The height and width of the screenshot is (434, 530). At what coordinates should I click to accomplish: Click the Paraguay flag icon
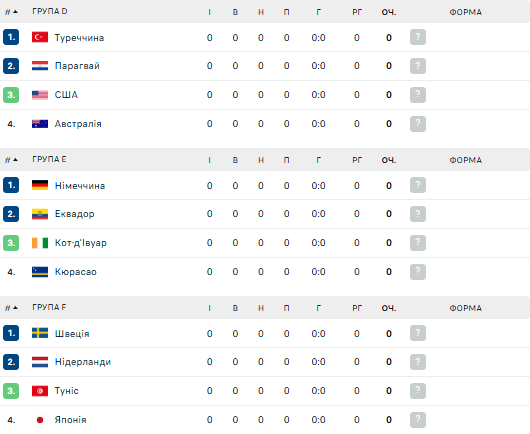coord(40,66)
